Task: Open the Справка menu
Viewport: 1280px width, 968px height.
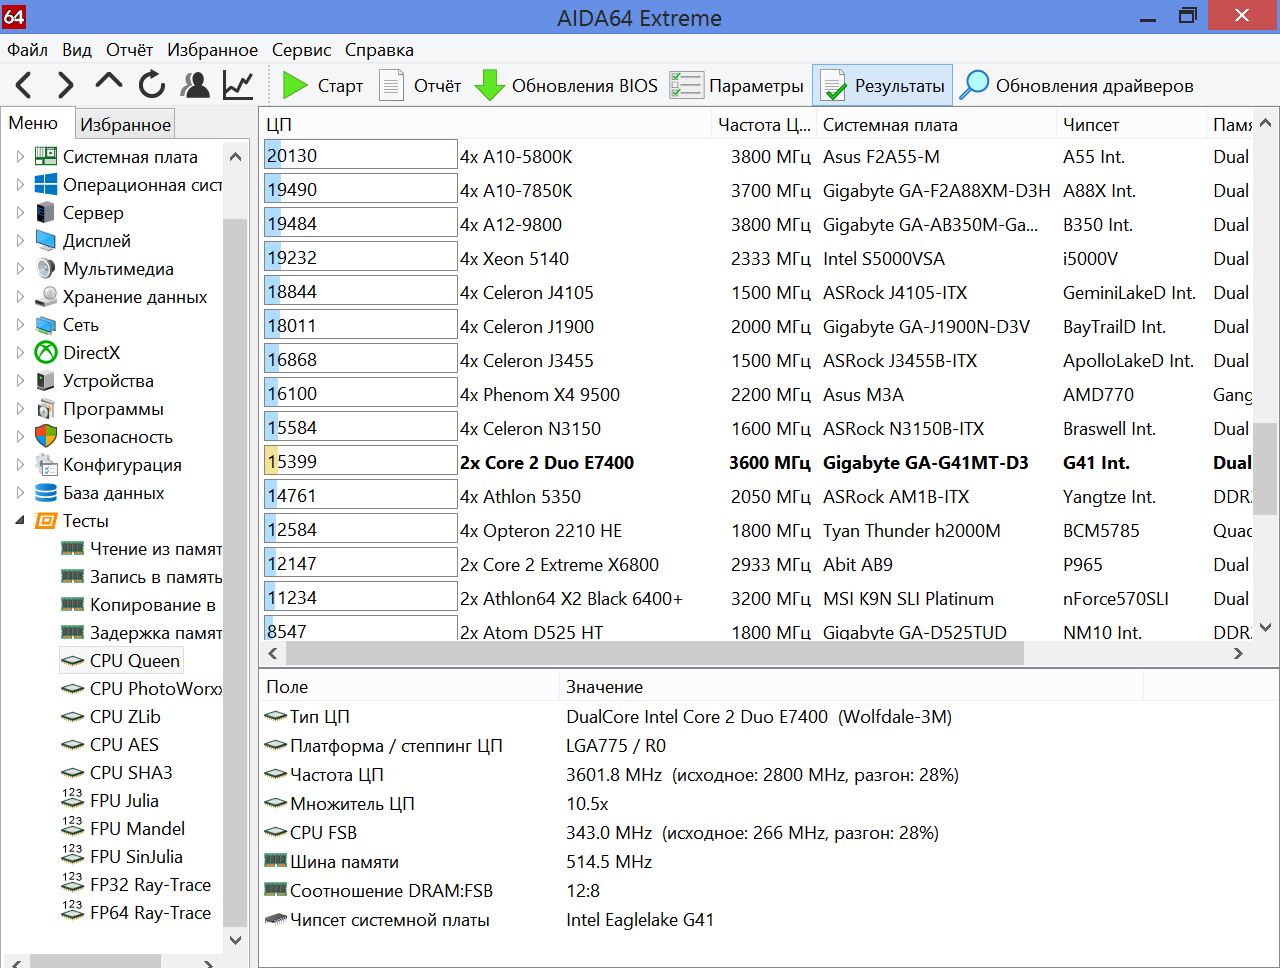Action: (x=379, y=50)
